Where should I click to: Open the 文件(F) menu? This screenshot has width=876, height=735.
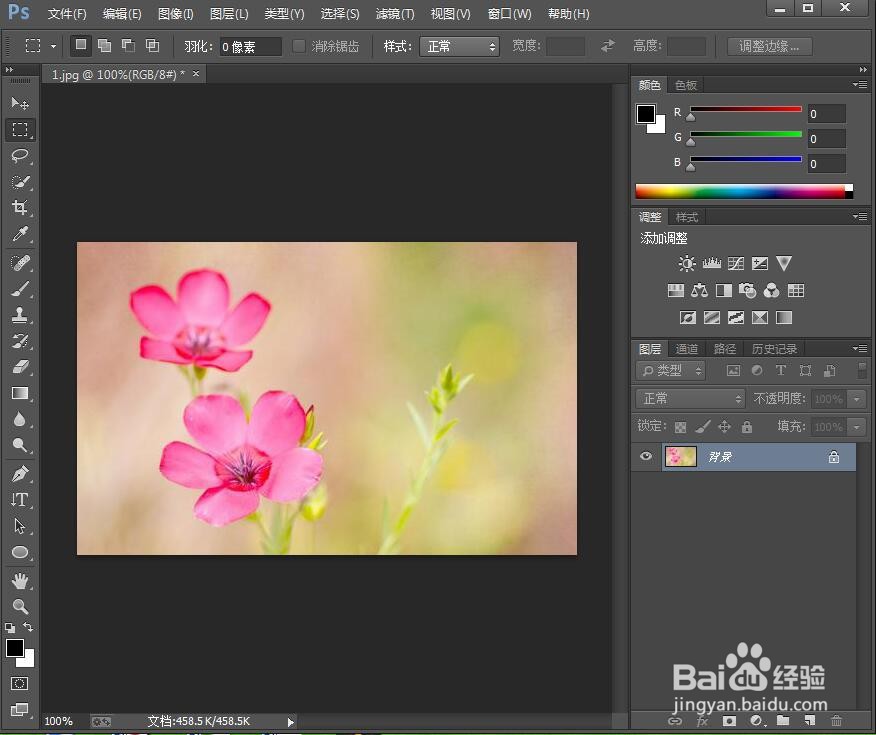pyautogui.click(x=67, y=13)
